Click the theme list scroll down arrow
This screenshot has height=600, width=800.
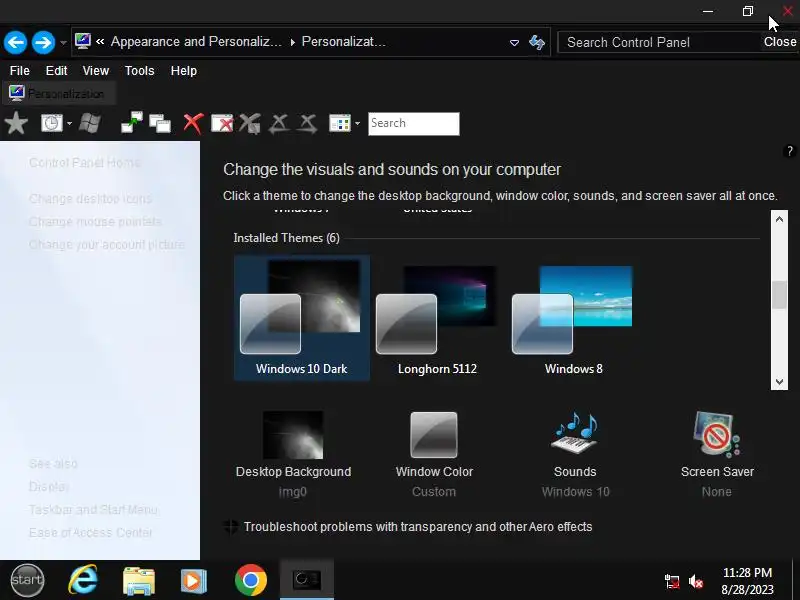pos(779,381)
